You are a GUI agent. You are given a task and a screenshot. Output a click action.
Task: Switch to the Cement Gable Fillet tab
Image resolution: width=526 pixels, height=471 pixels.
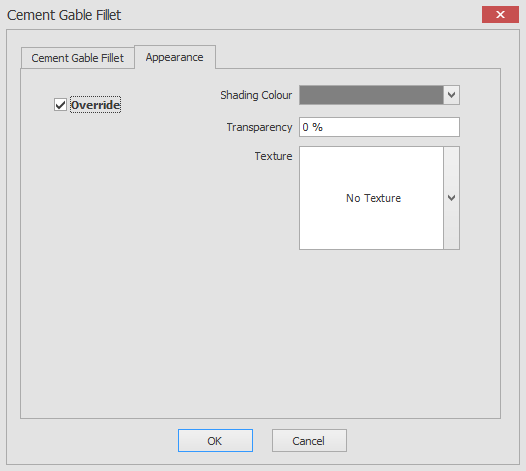coord(78,58)
